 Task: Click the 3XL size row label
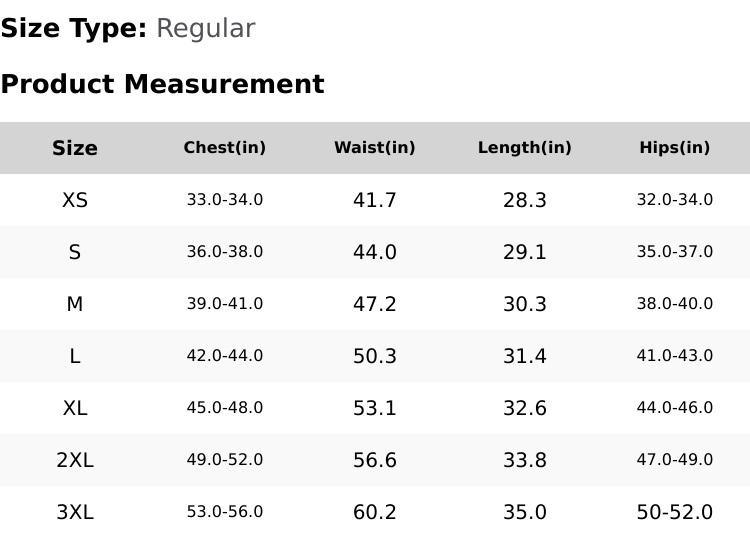point(75,512)
